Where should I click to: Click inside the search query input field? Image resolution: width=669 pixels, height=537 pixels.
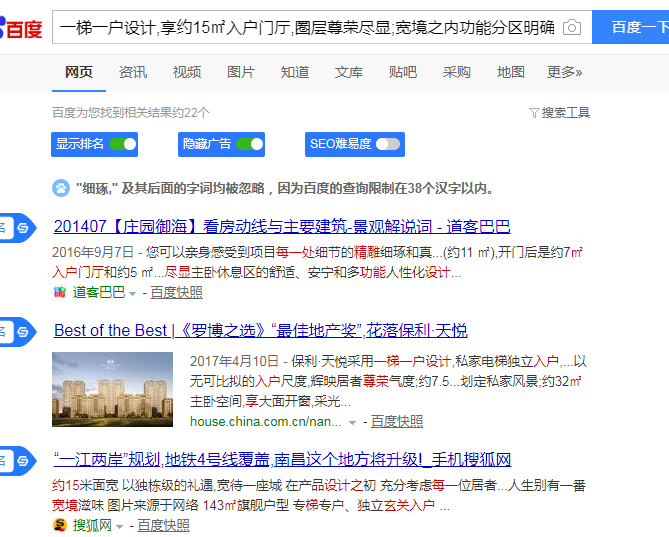tap(307, 28)
